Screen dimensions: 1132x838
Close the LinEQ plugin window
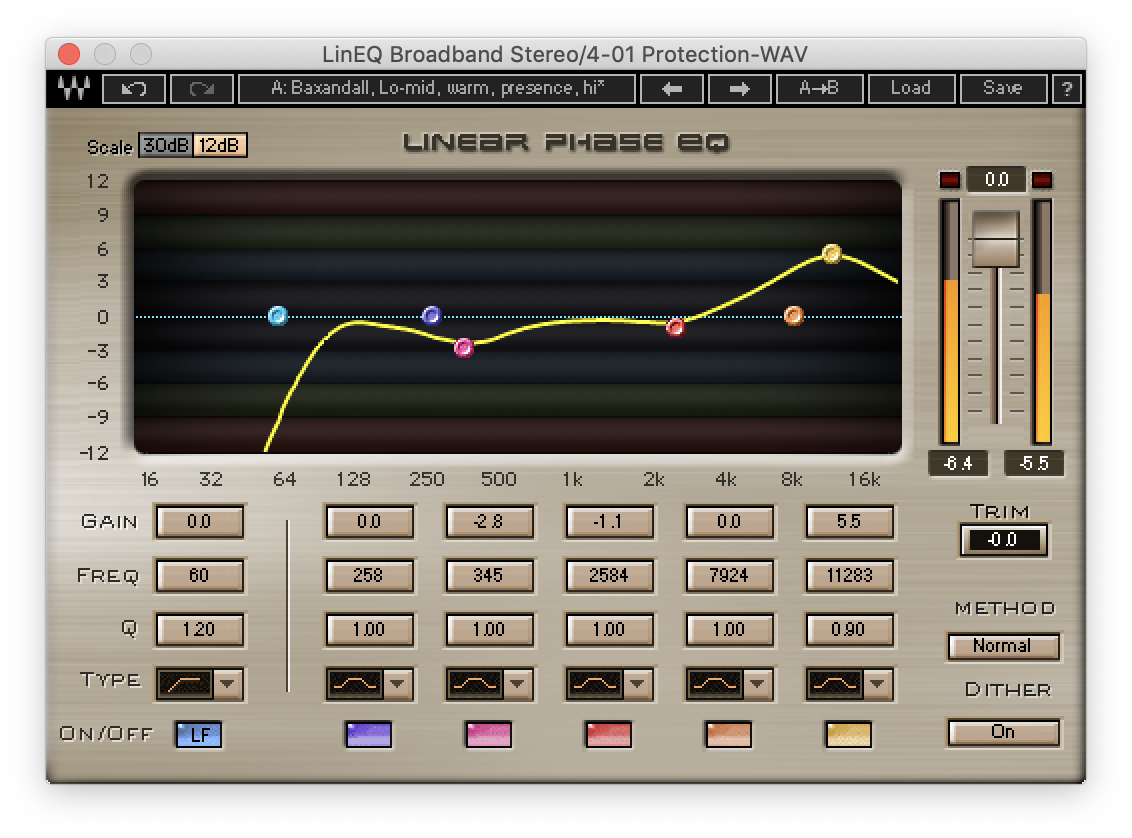tap(69, 54)
